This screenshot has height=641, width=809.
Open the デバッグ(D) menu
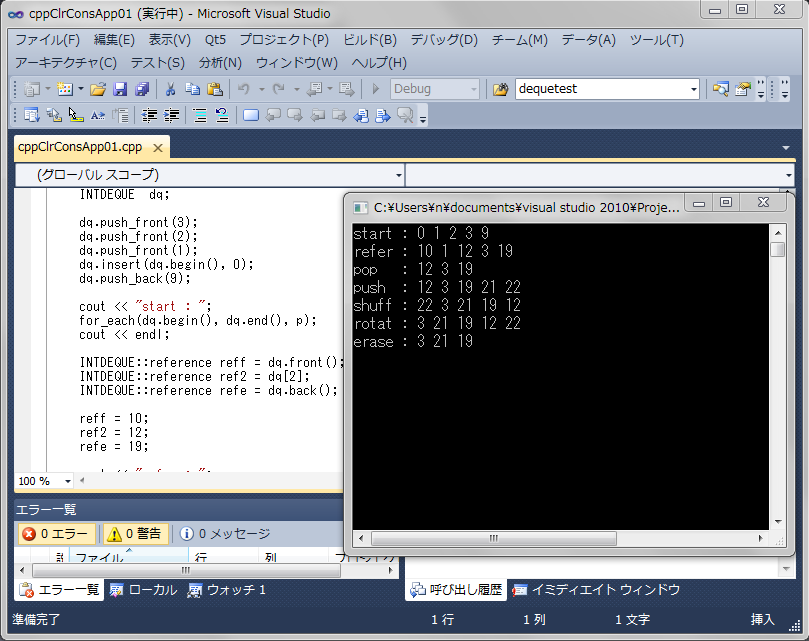(x=444, y=40)
